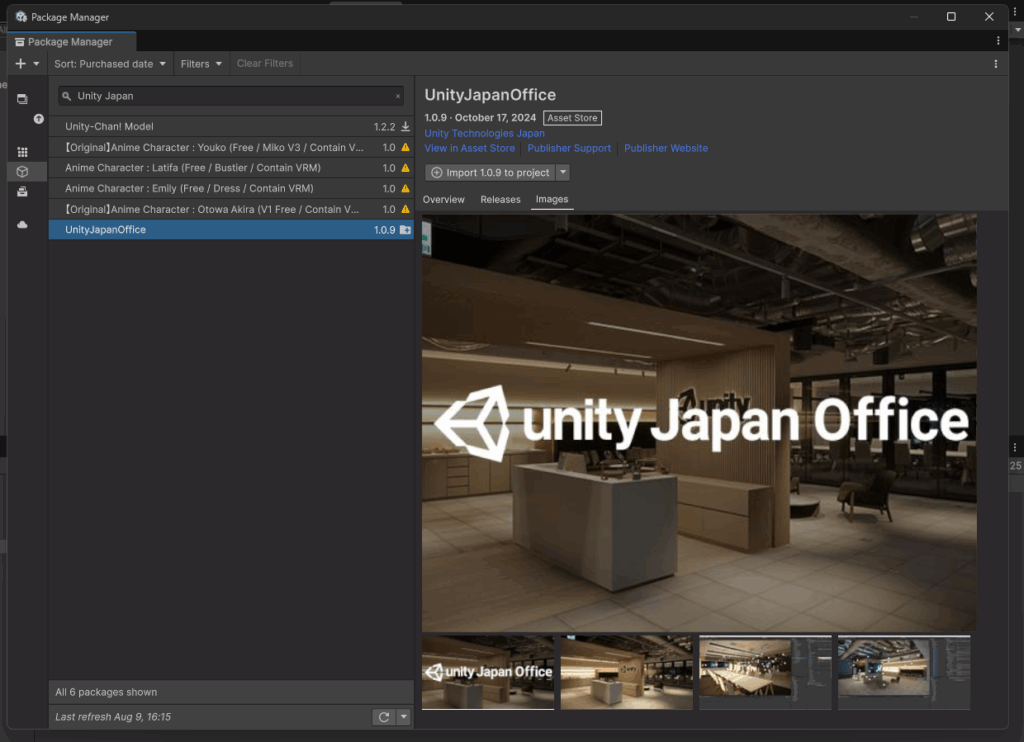The image size is (1024, 742).
Task: Close the Package Manager window
Action: click(989, 16)
